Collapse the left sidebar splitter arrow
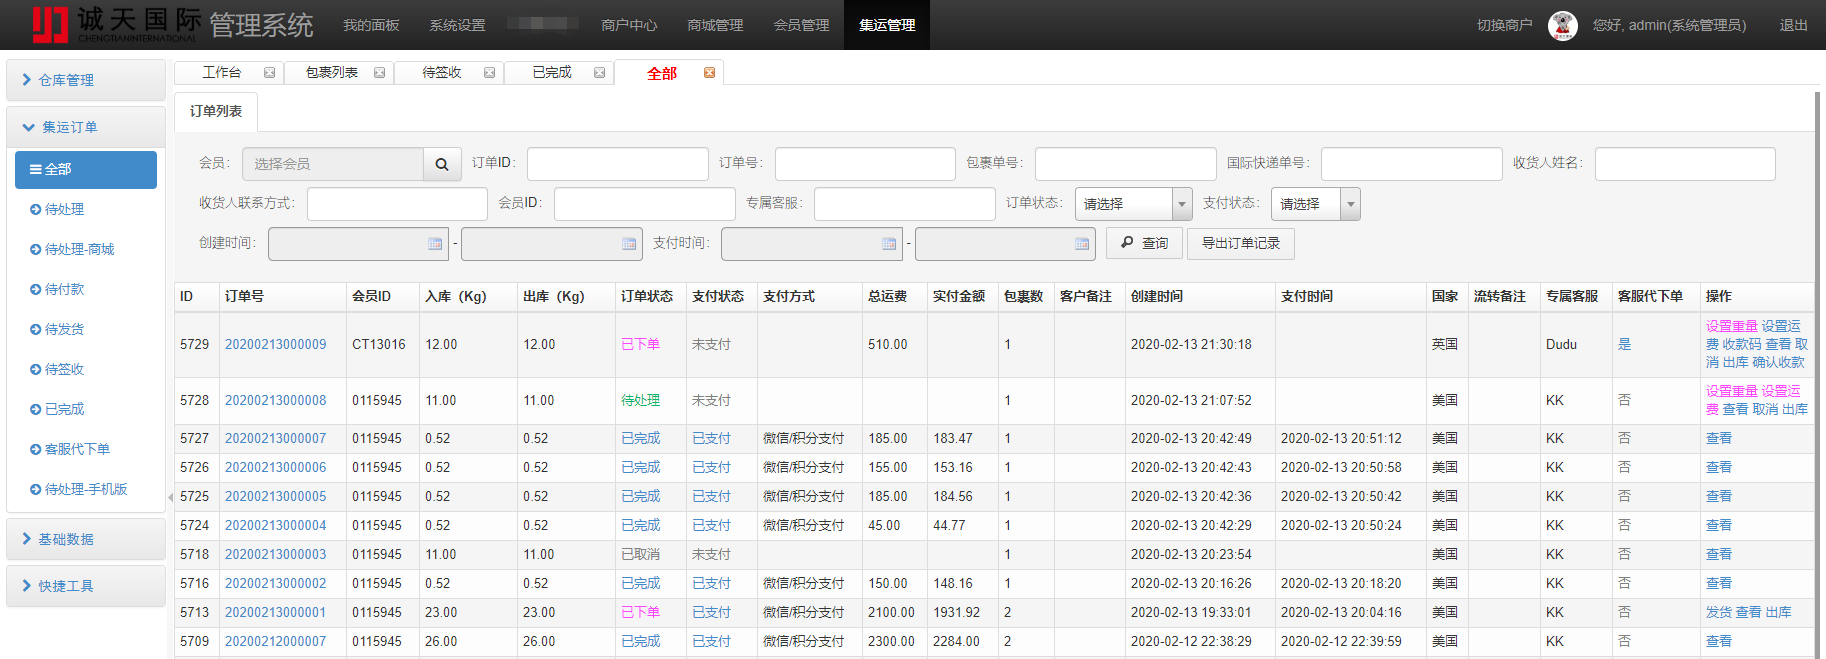This screenshot has height=659, width=1826. pyautogui.click(x=170, y=497)
